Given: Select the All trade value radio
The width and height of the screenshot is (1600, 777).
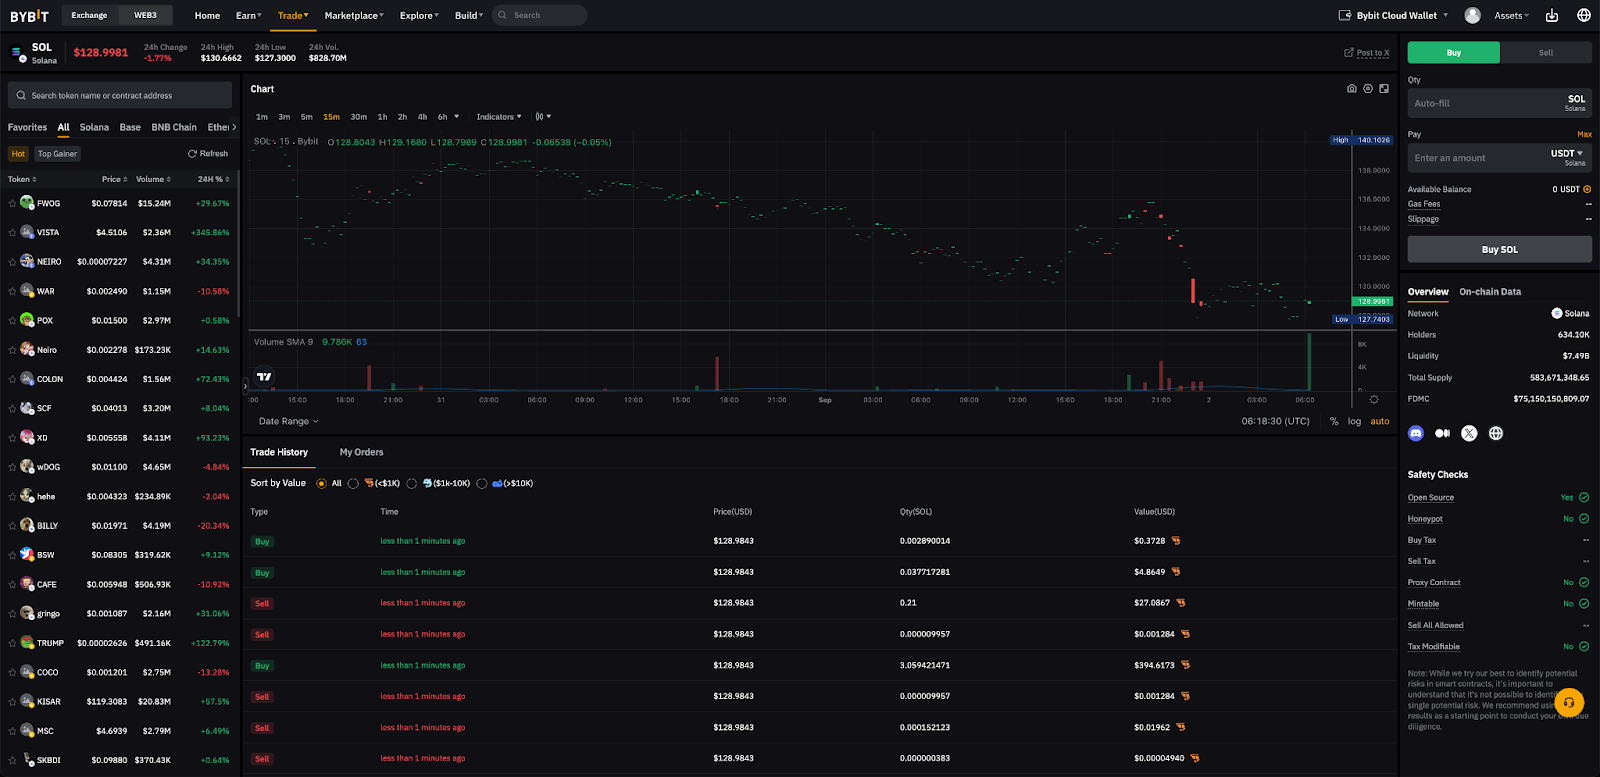Looking at the screenshot, I should tap(321, 484).
